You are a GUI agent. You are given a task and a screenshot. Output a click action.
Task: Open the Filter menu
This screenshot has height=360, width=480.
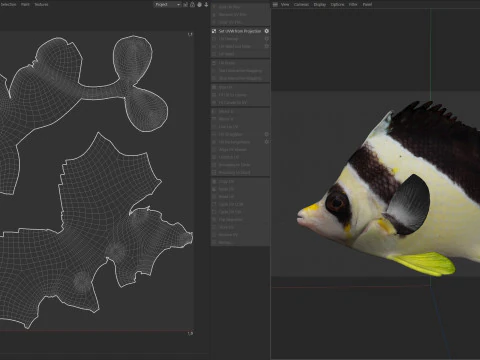353,4
